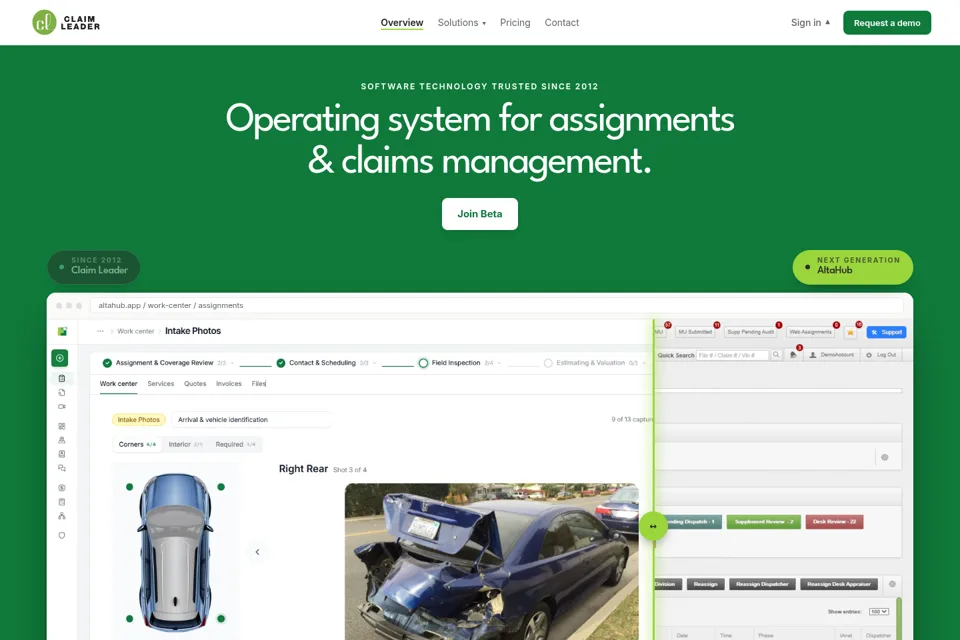Open the Overview nav item
Screen dimensions: 960x640
(x=402, y=23)
